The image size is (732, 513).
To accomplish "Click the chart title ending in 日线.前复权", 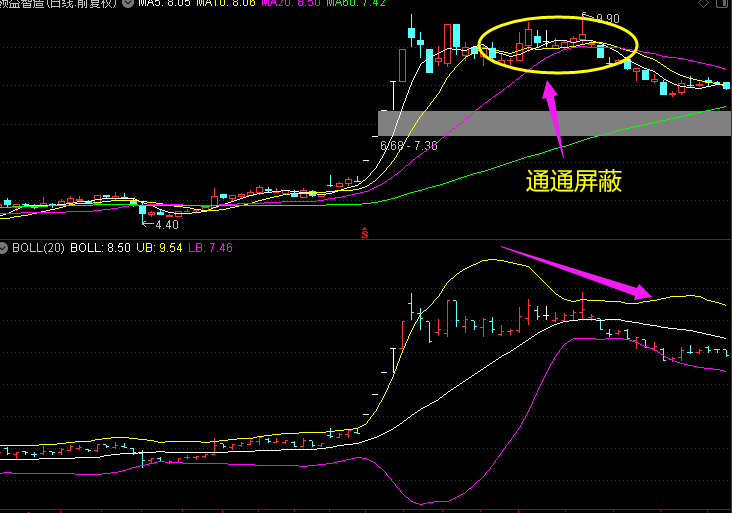I will 58,3.
